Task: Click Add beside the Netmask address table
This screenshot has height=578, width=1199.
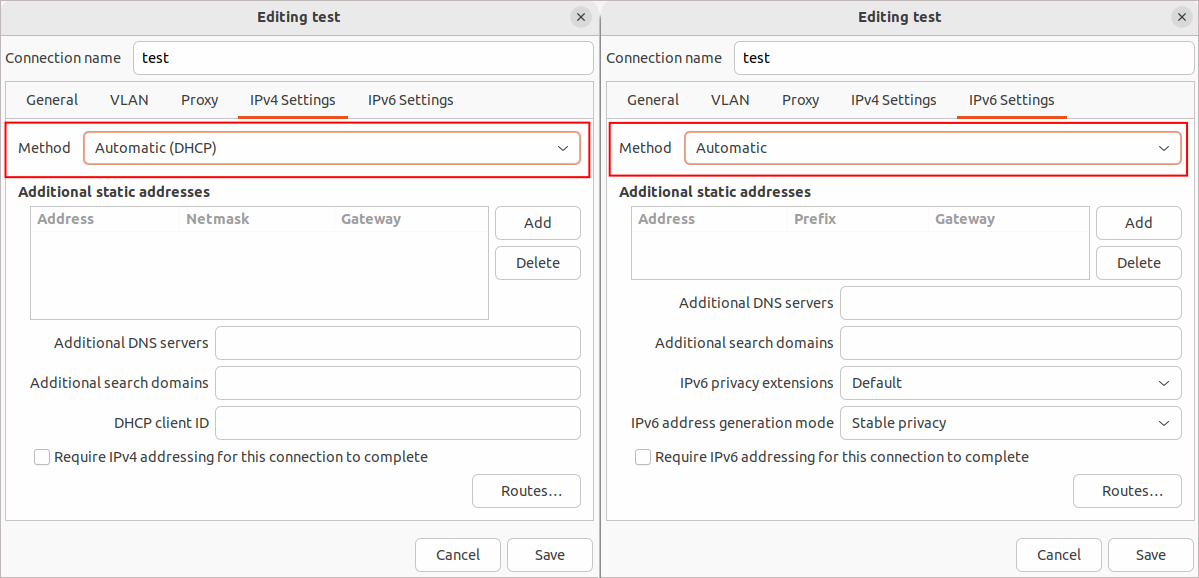Action: click(x=537, y=223)
